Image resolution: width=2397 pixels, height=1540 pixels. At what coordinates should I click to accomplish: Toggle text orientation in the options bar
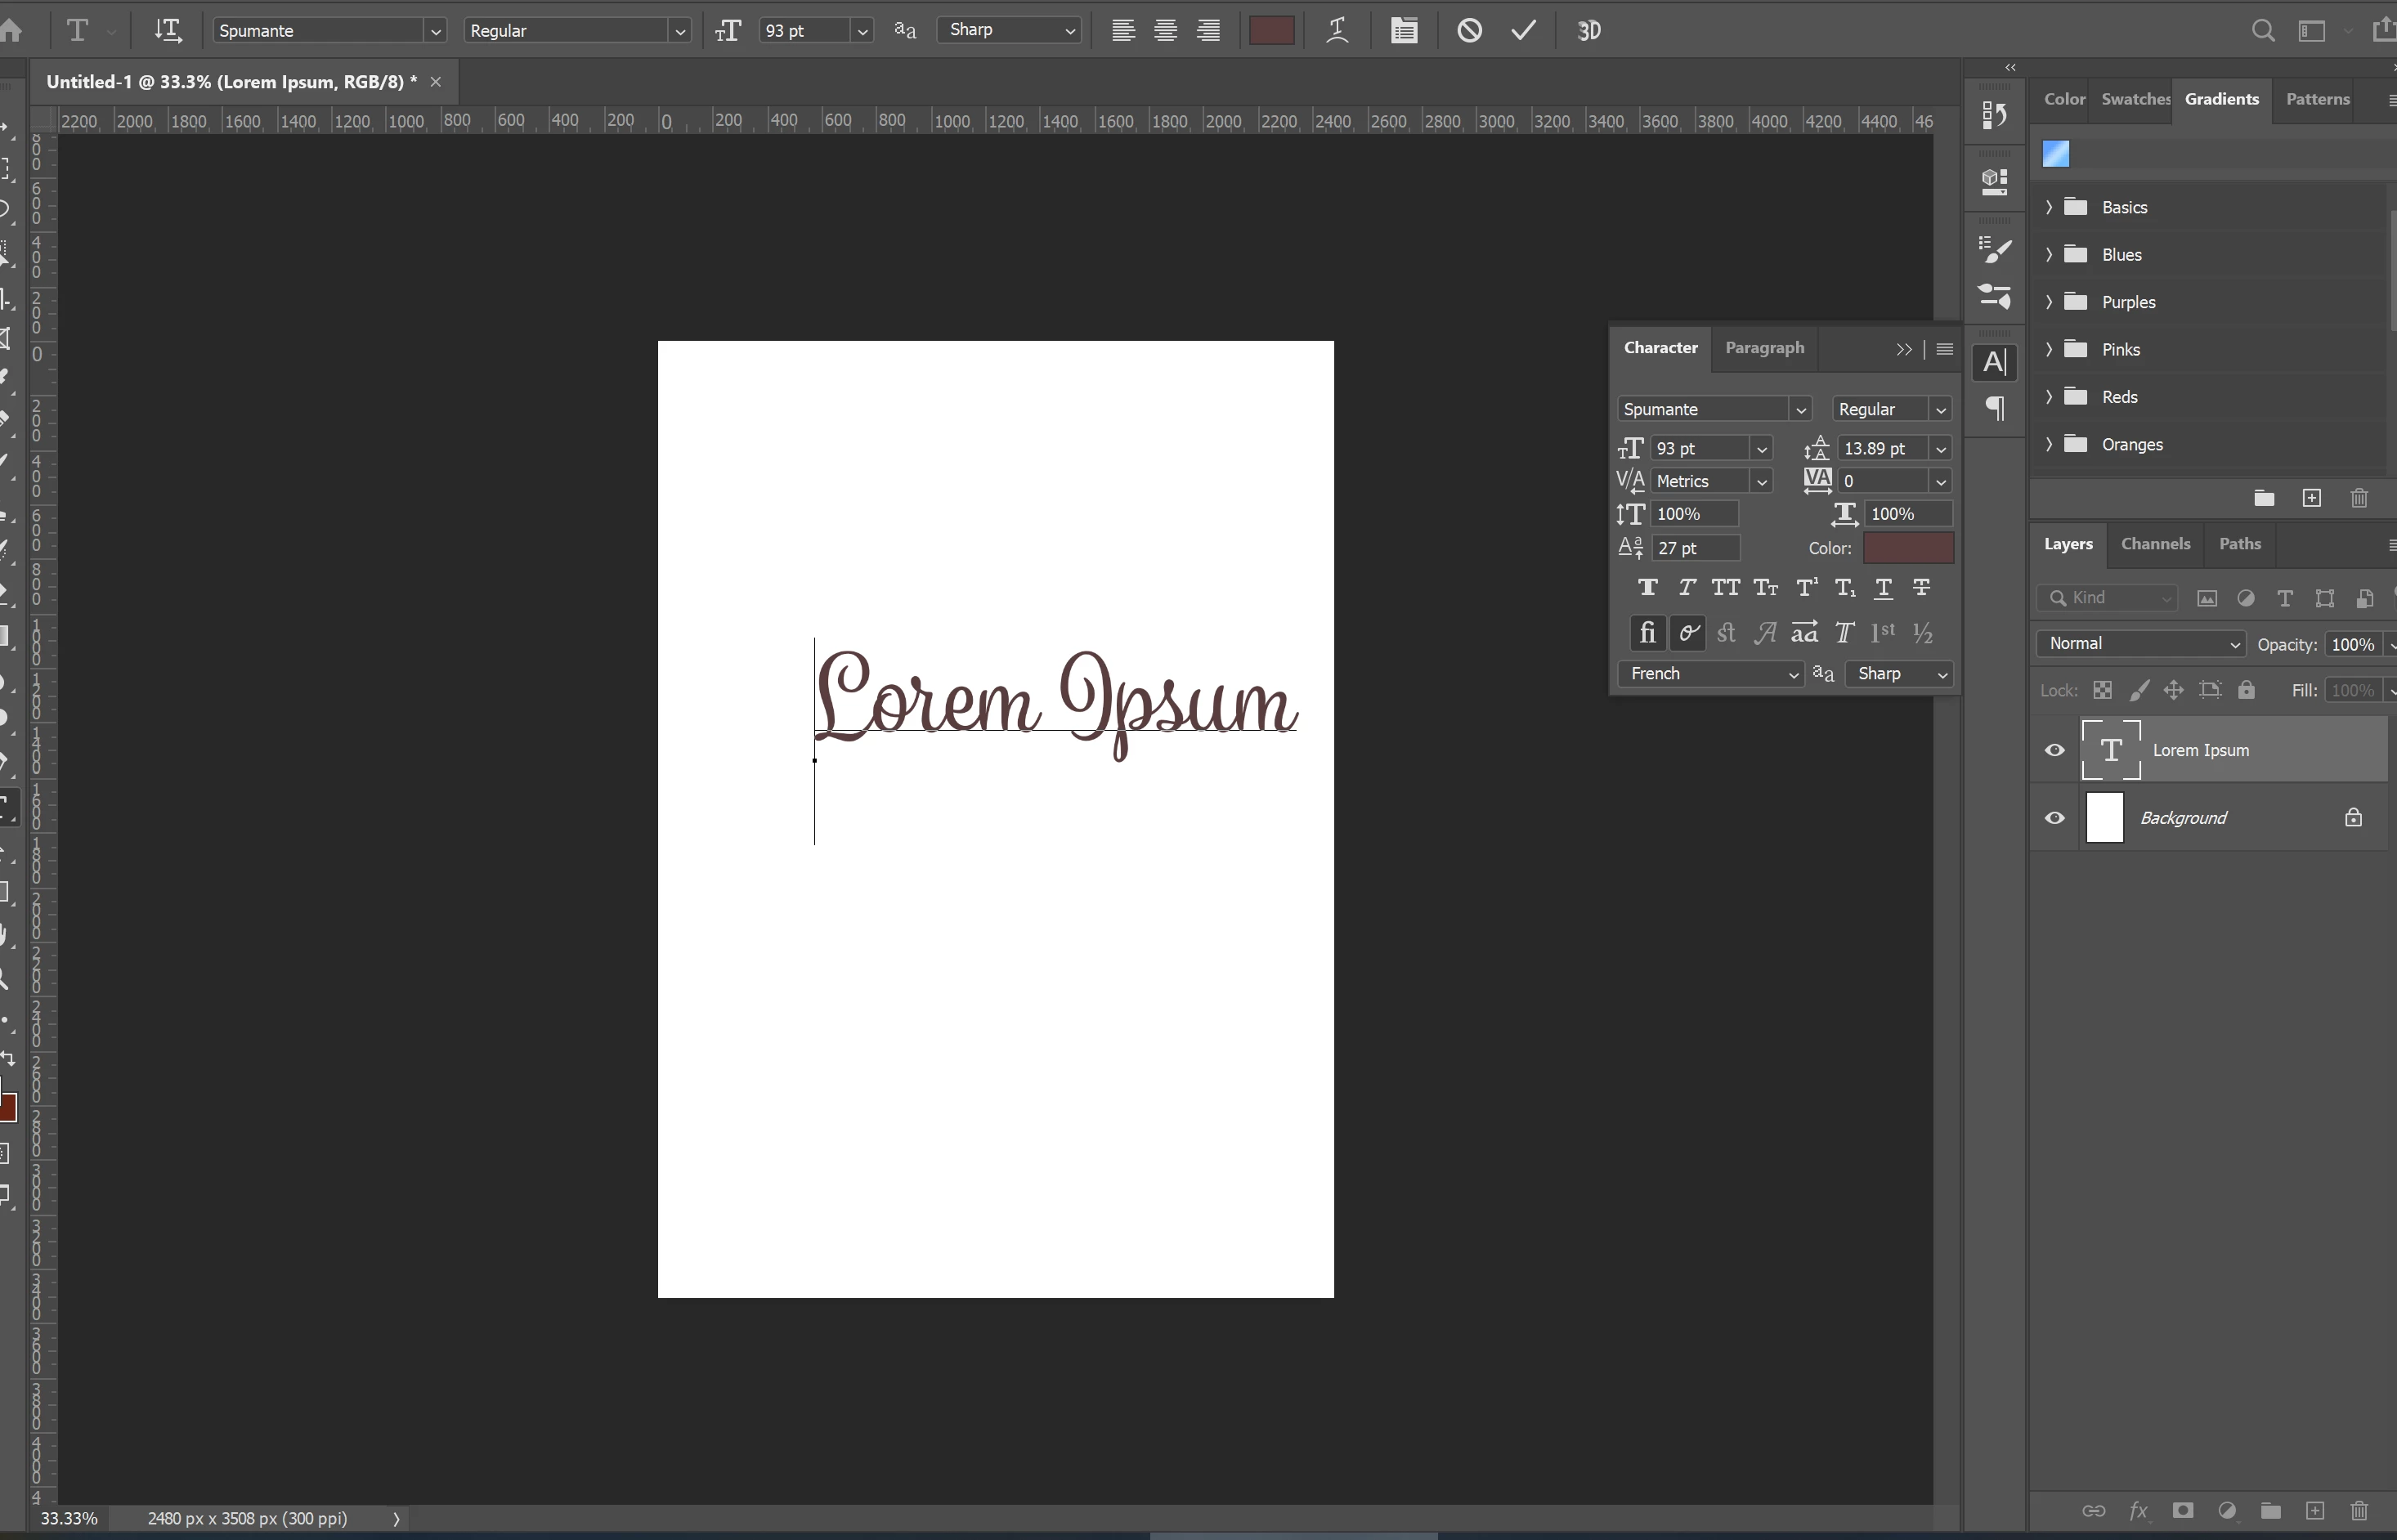click(x=167, y=30)
